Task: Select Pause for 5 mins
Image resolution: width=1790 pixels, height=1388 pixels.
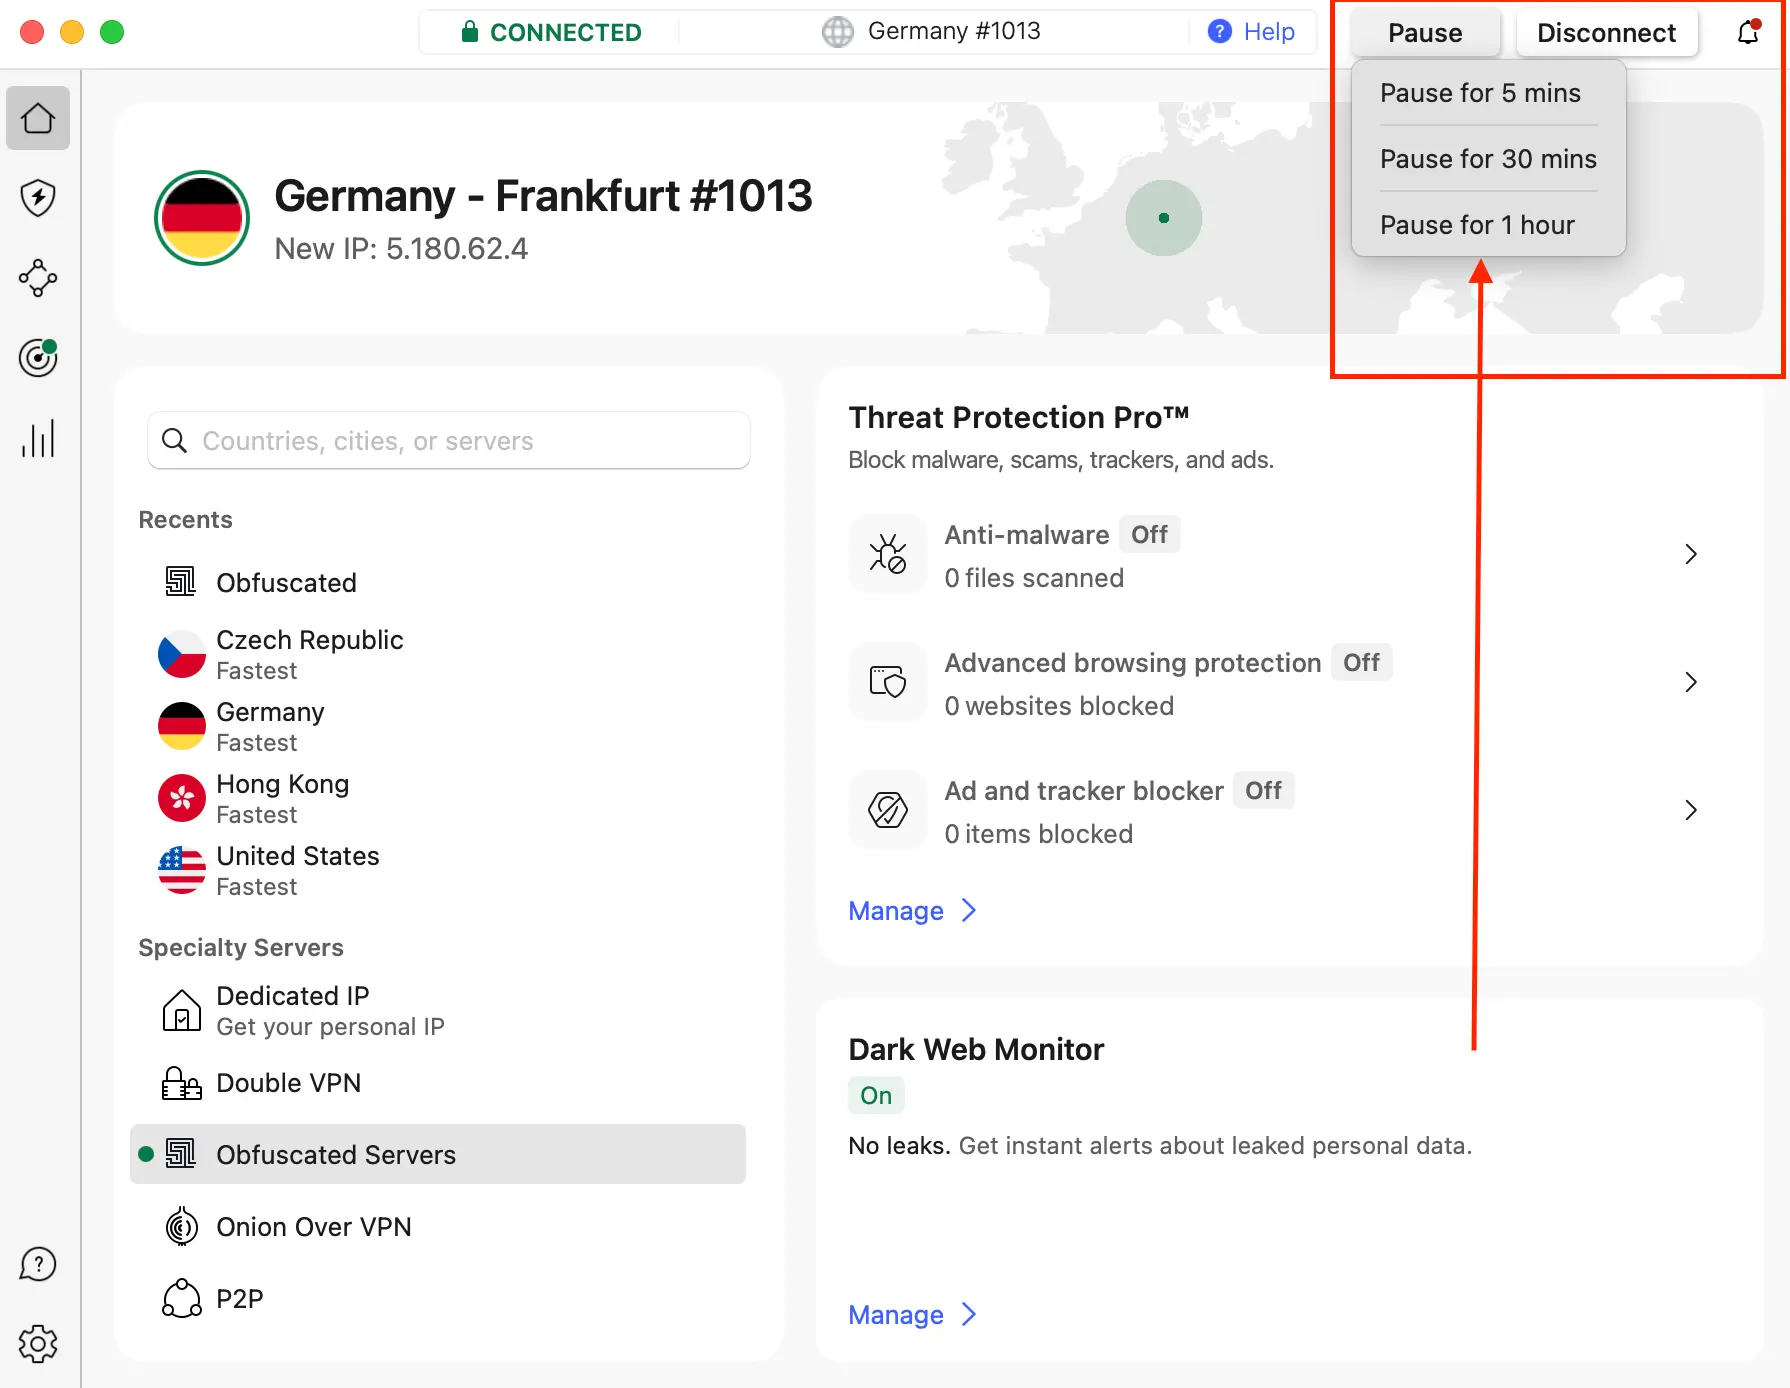Action: coord(1480,93)
